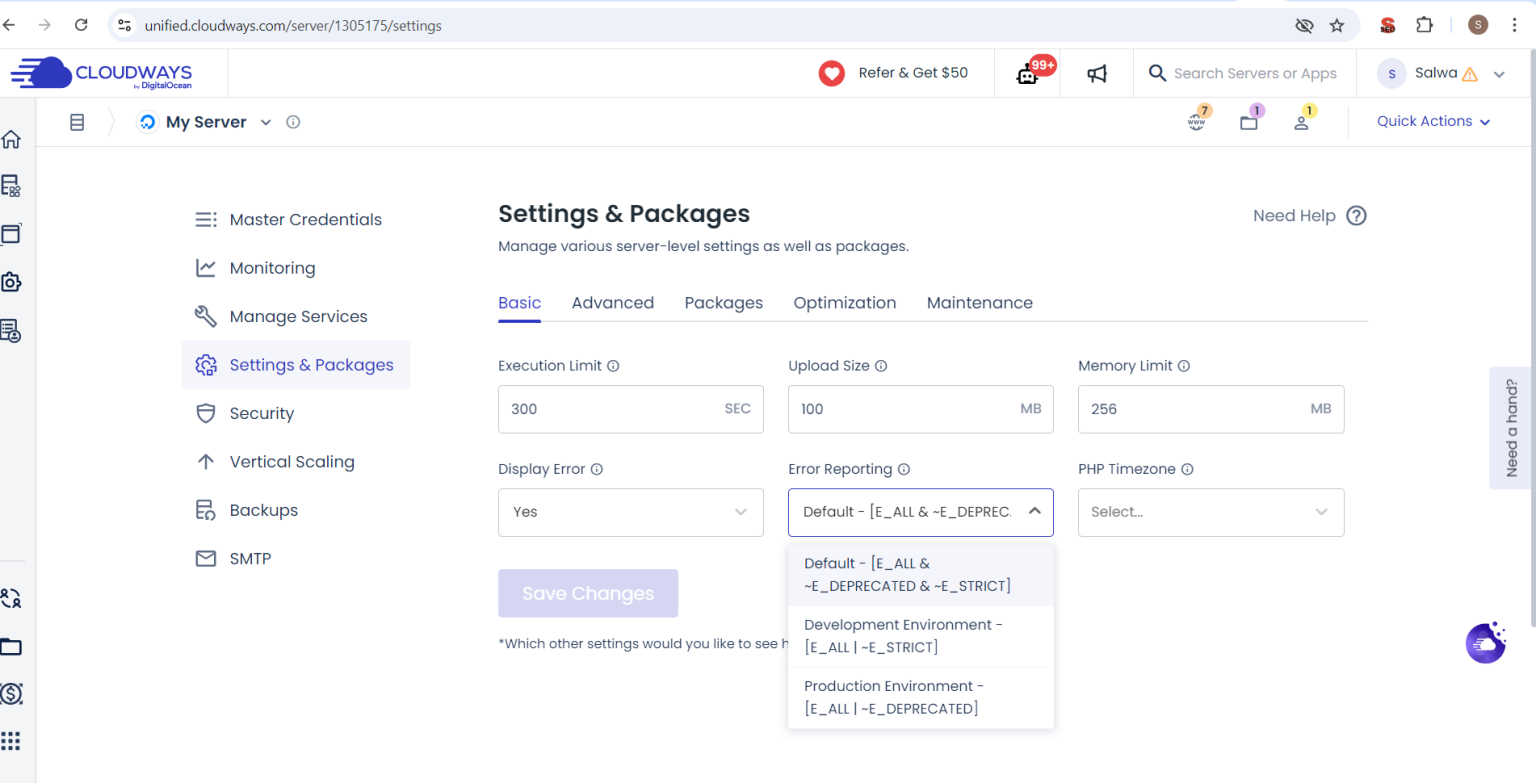Open Security in the side menu
1536x783 pixels.
click(296, 413)
